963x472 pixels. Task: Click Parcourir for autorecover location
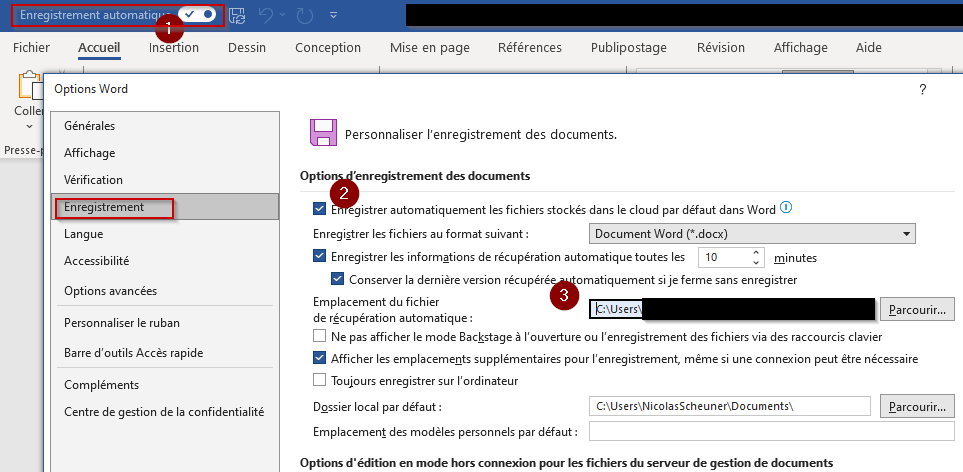click(x=918, y=309)
